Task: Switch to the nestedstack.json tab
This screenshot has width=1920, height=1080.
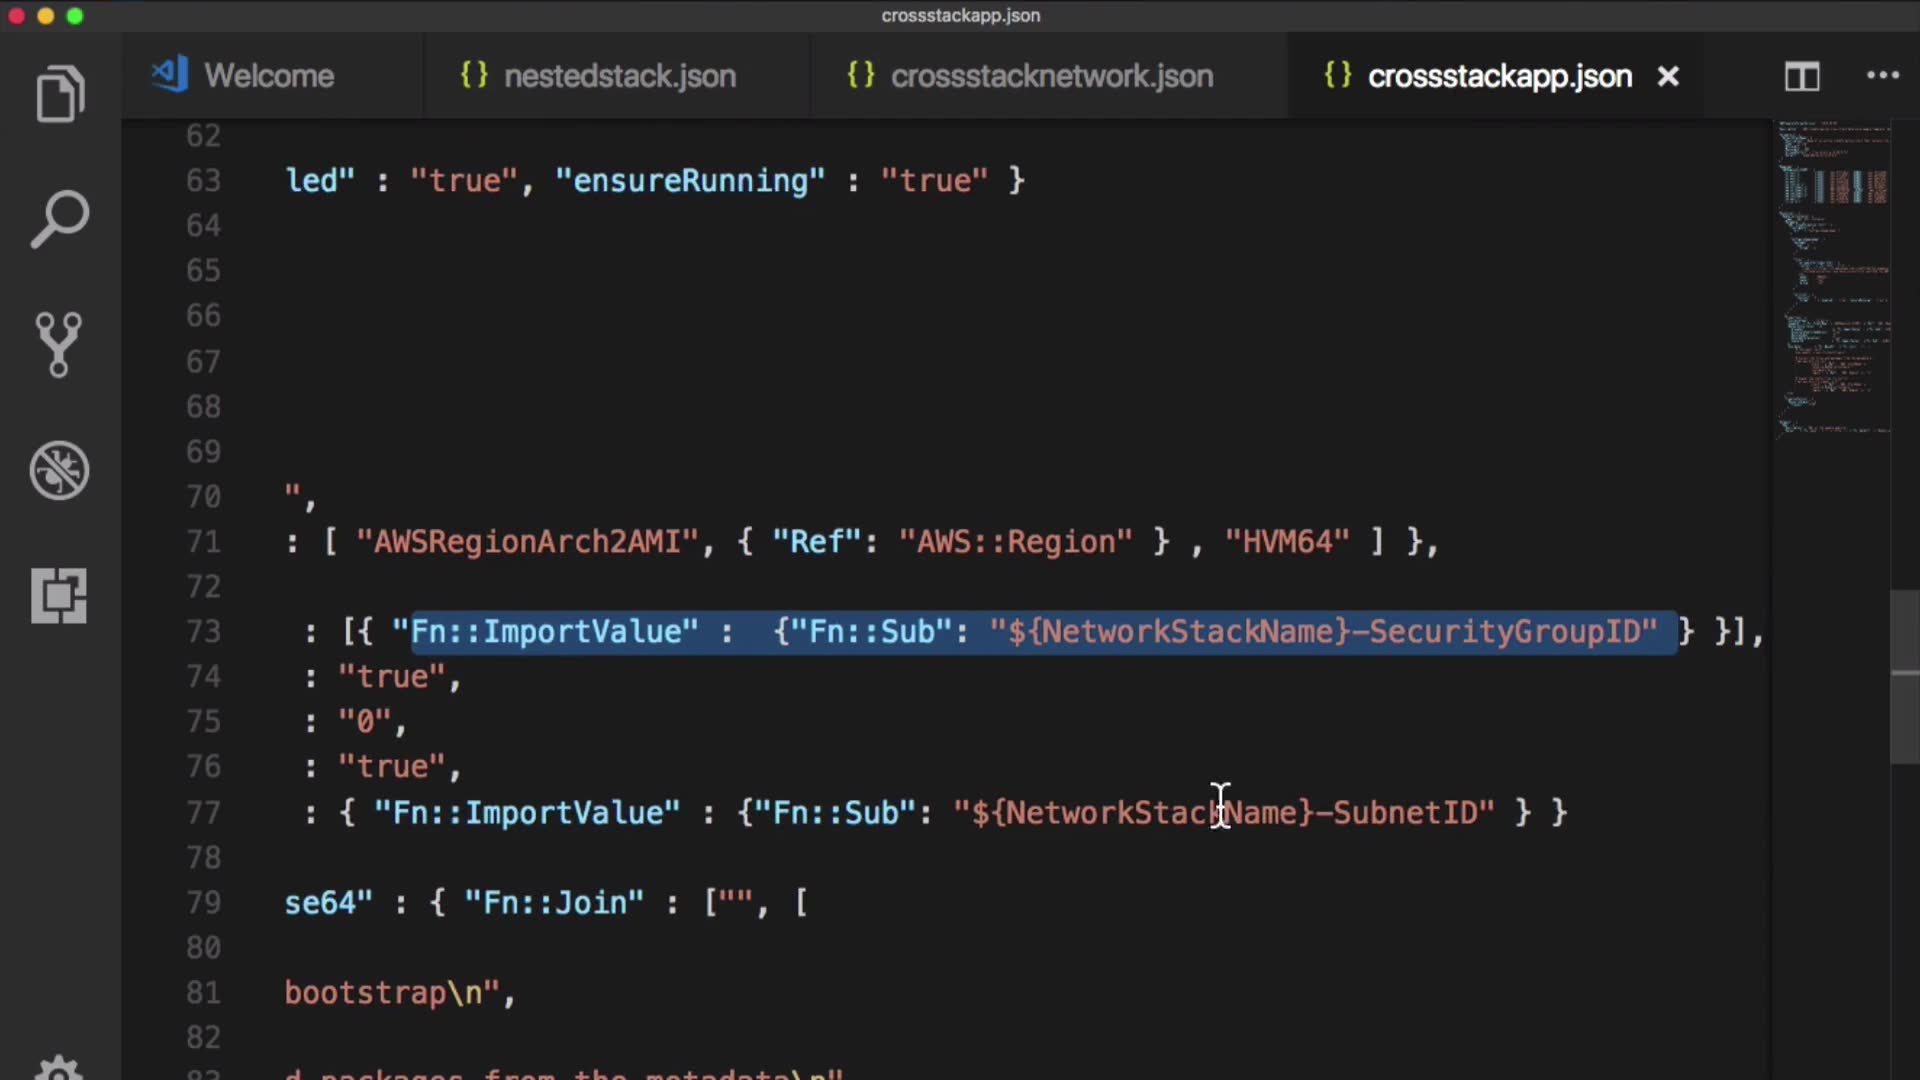Action: [619, 76]
